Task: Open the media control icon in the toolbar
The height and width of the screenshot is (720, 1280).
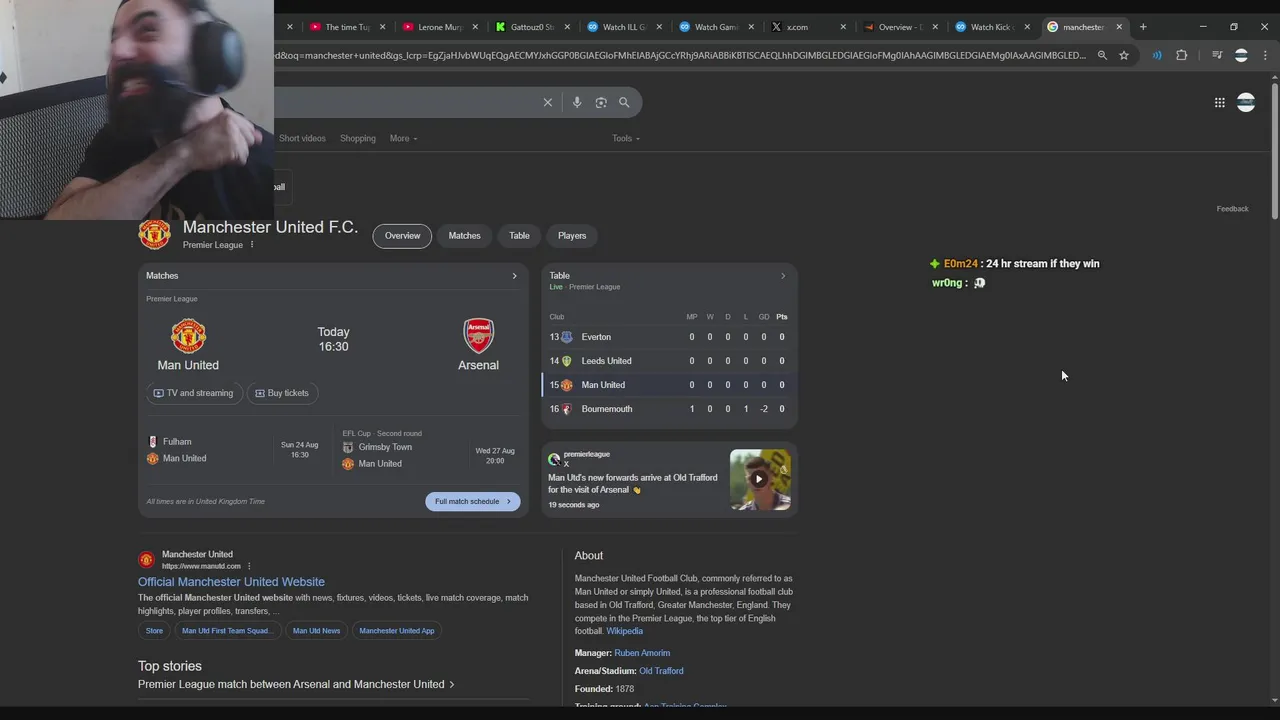Action: click(x=1217, y=55)
